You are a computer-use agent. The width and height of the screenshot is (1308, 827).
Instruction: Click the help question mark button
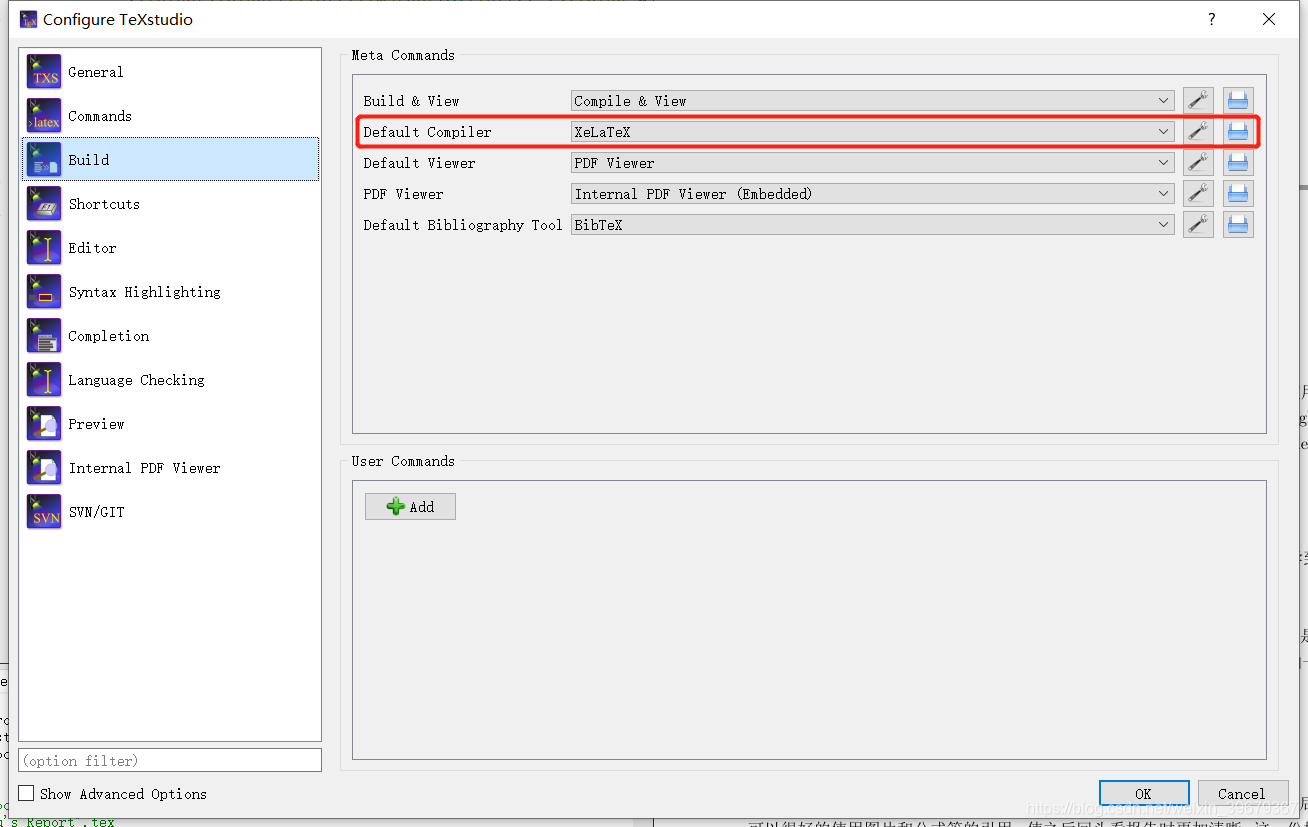(1212, 19)
